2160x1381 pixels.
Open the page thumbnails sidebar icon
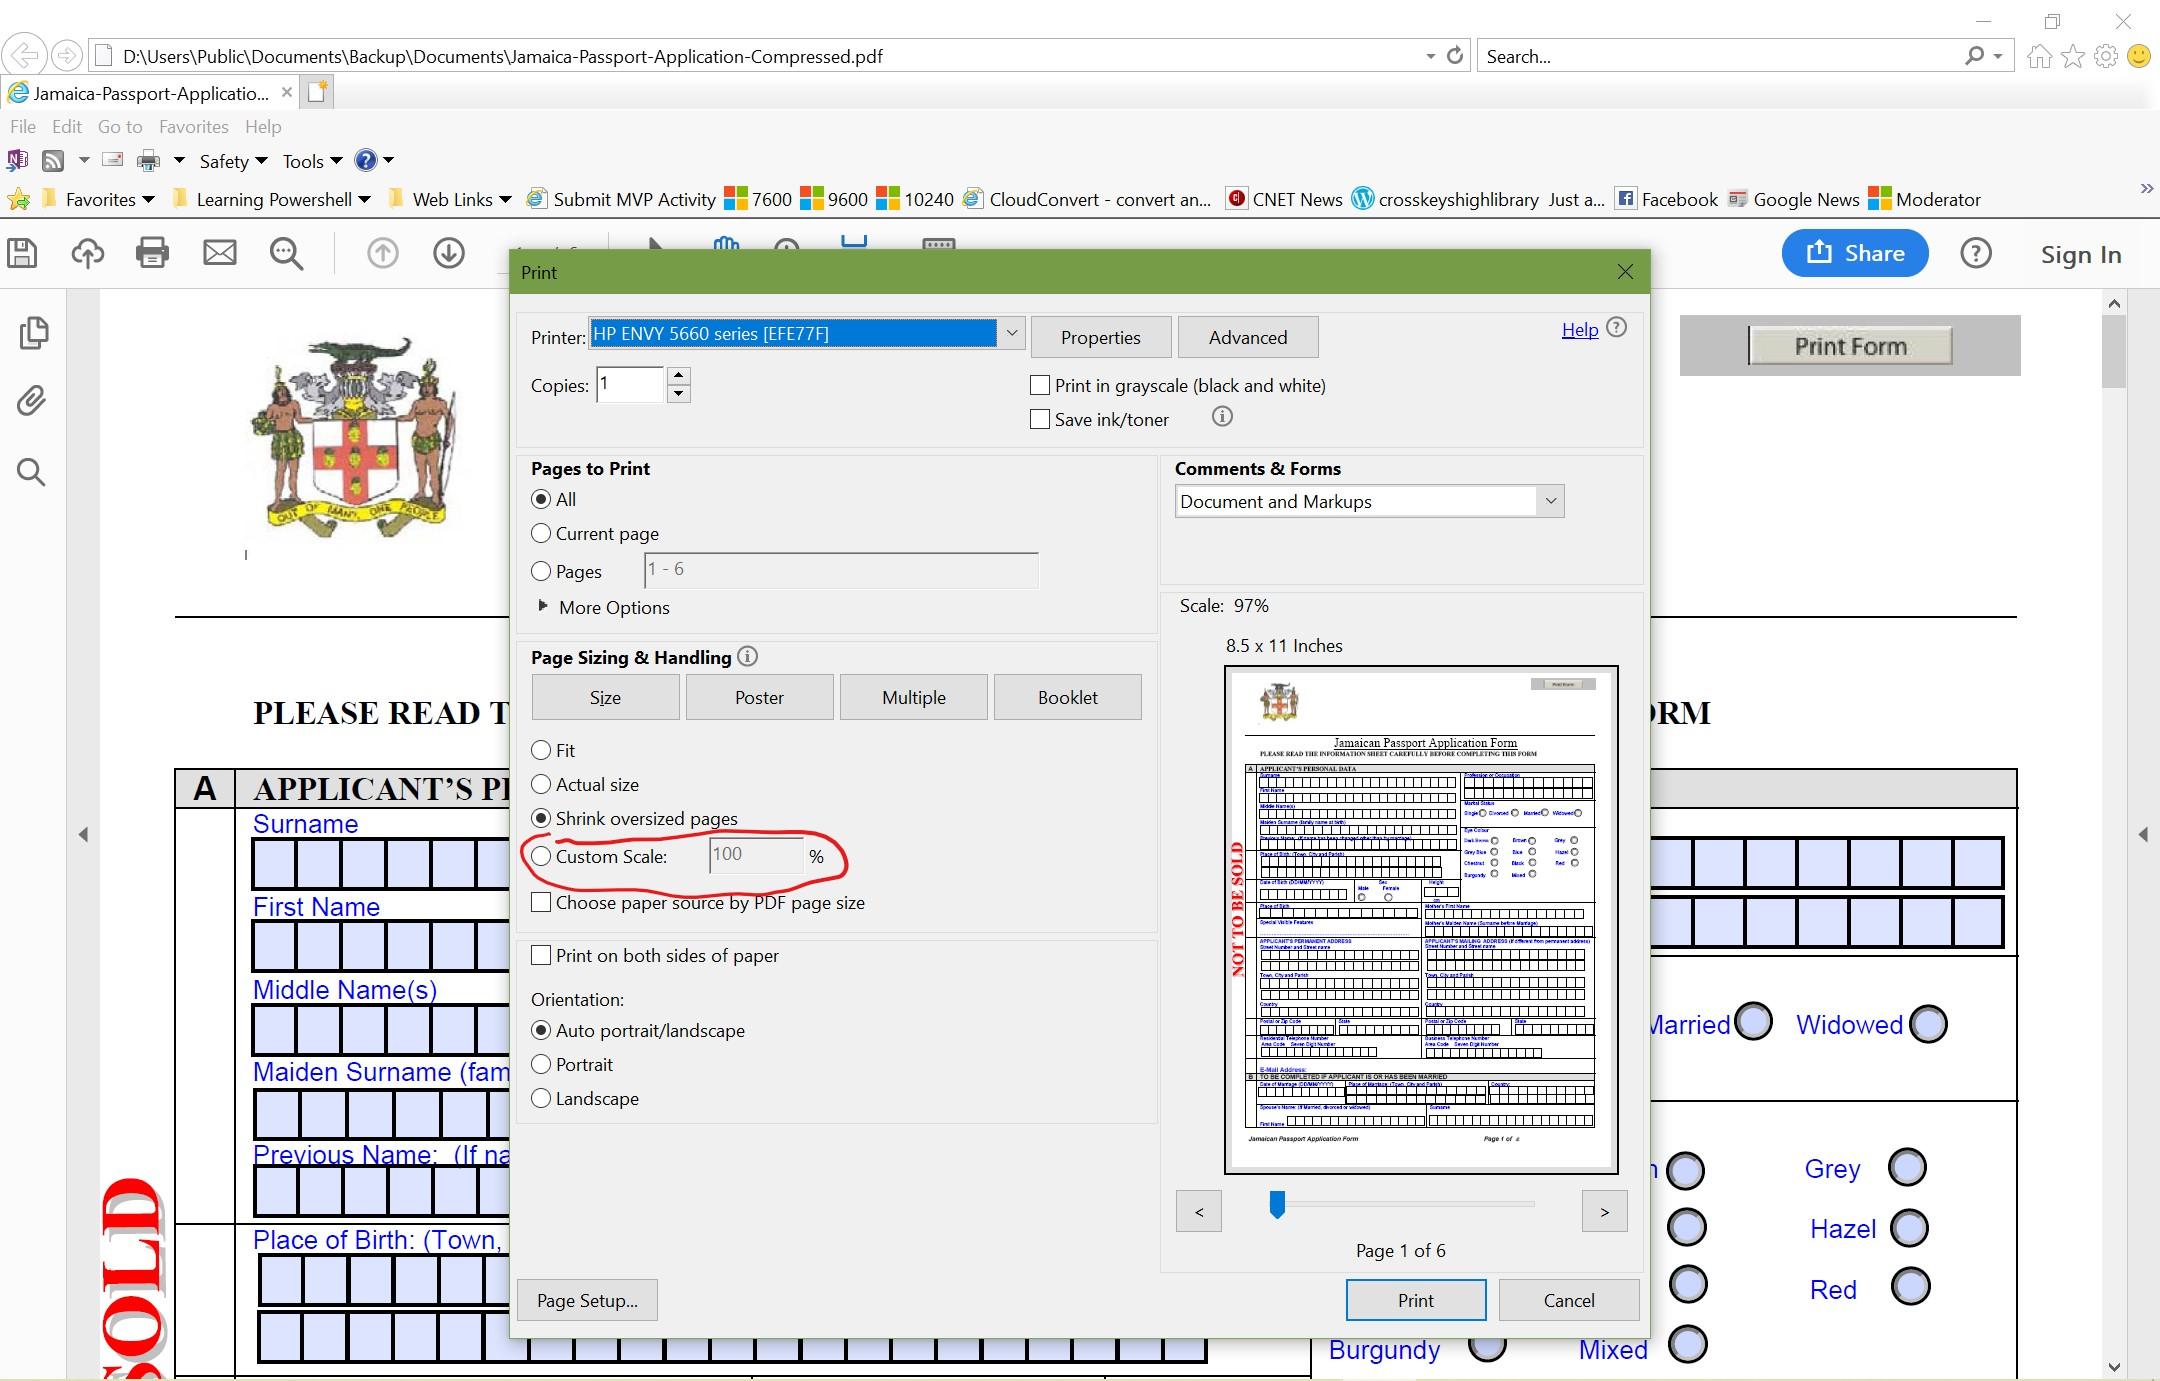pos(33,333)
